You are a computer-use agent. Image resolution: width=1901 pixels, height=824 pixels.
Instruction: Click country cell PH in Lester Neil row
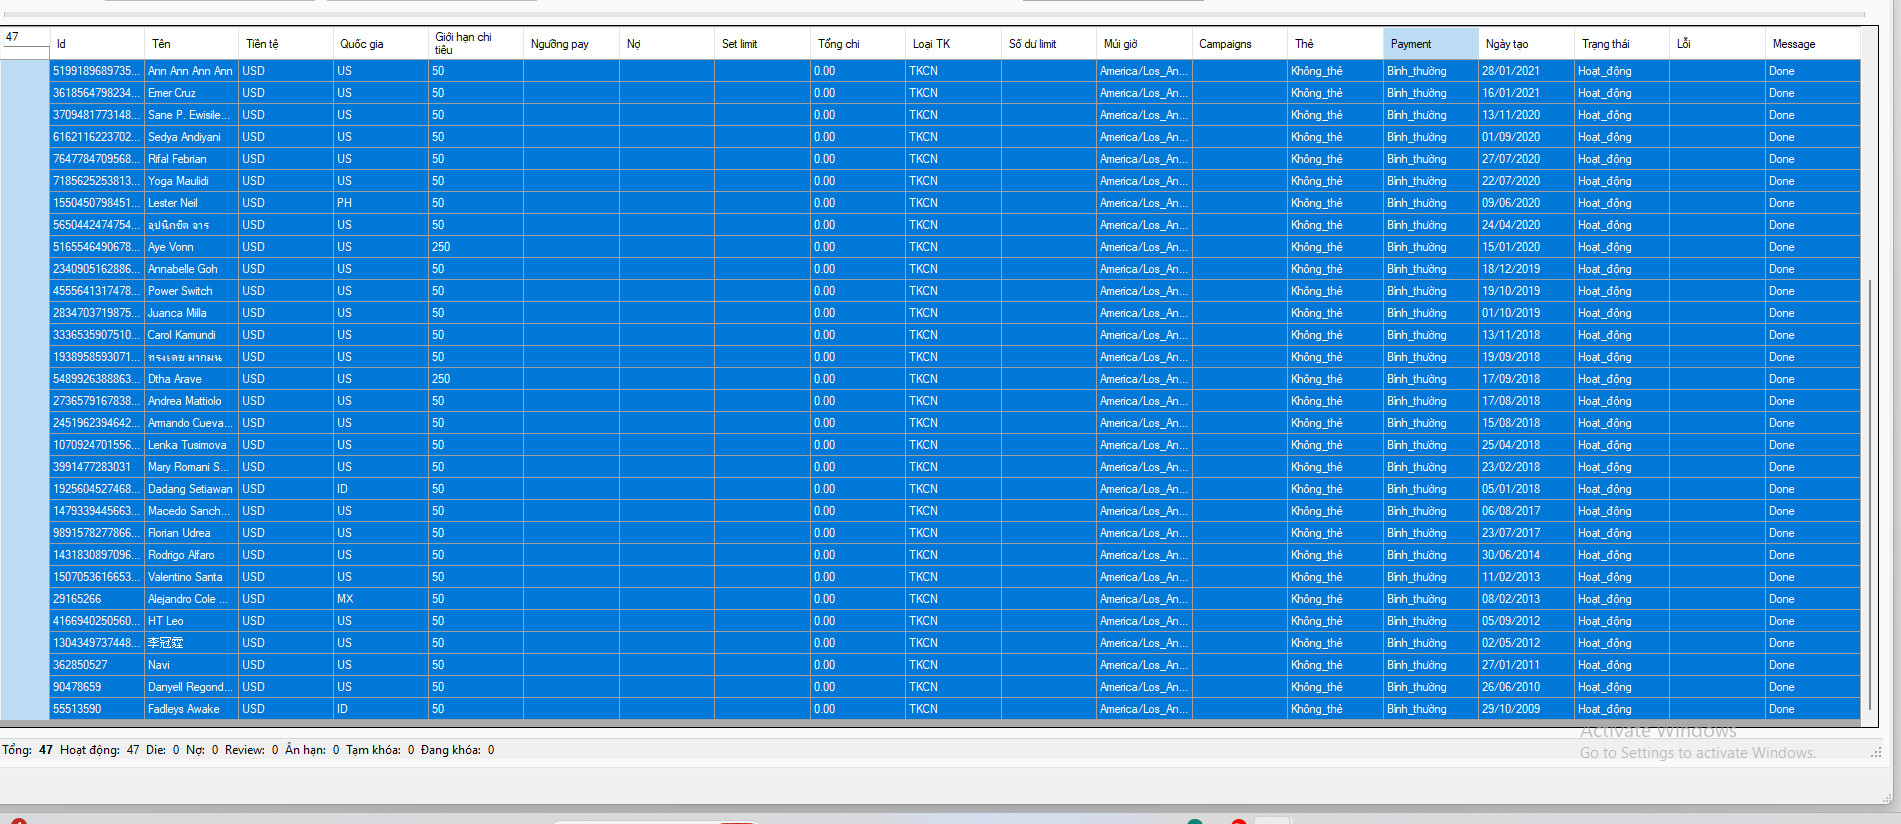(x=381, y=203)
